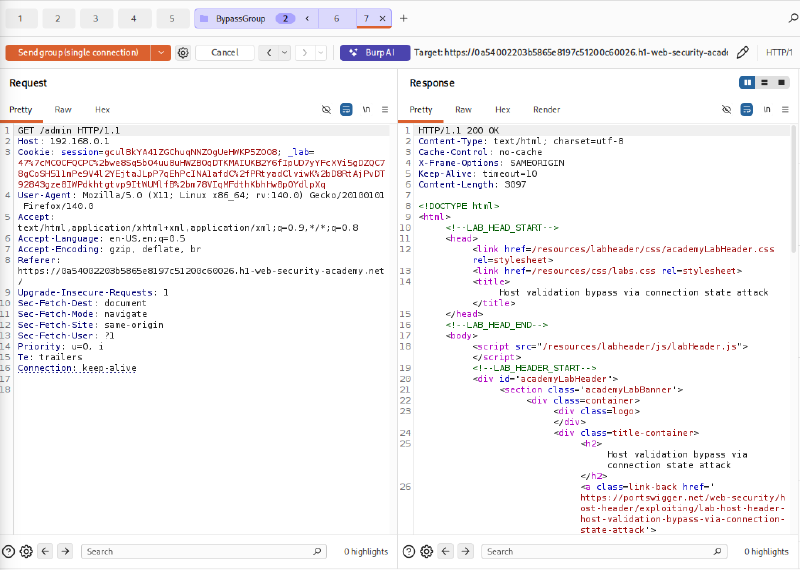Jump to next match in Response search
Image resolution: width=800 pixels, height=570 pixels.
(465, 551)
